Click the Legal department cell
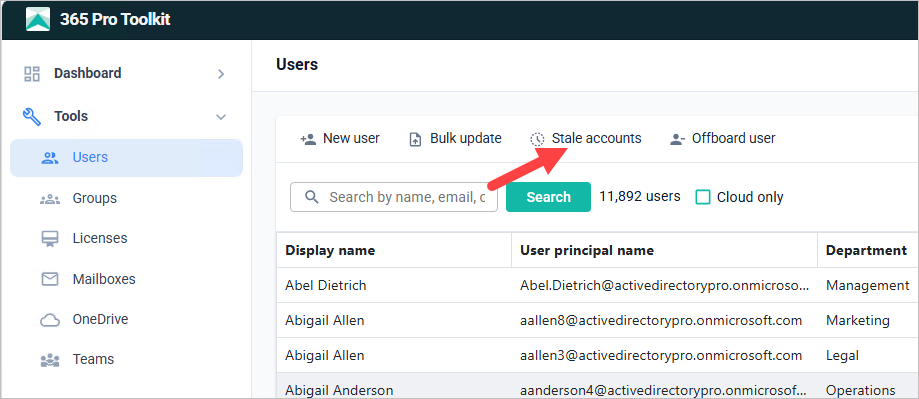This screenshot has width=919, height=399. coord(867,356)
